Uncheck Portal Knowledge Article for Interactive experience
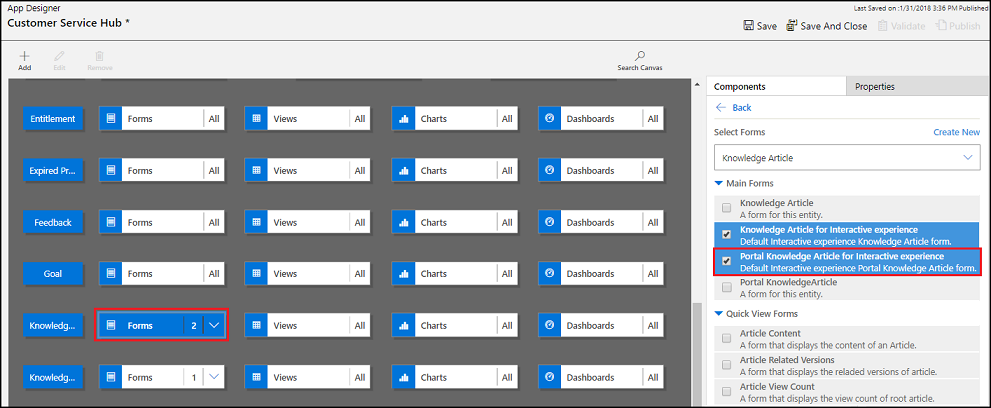 (727, 261)
